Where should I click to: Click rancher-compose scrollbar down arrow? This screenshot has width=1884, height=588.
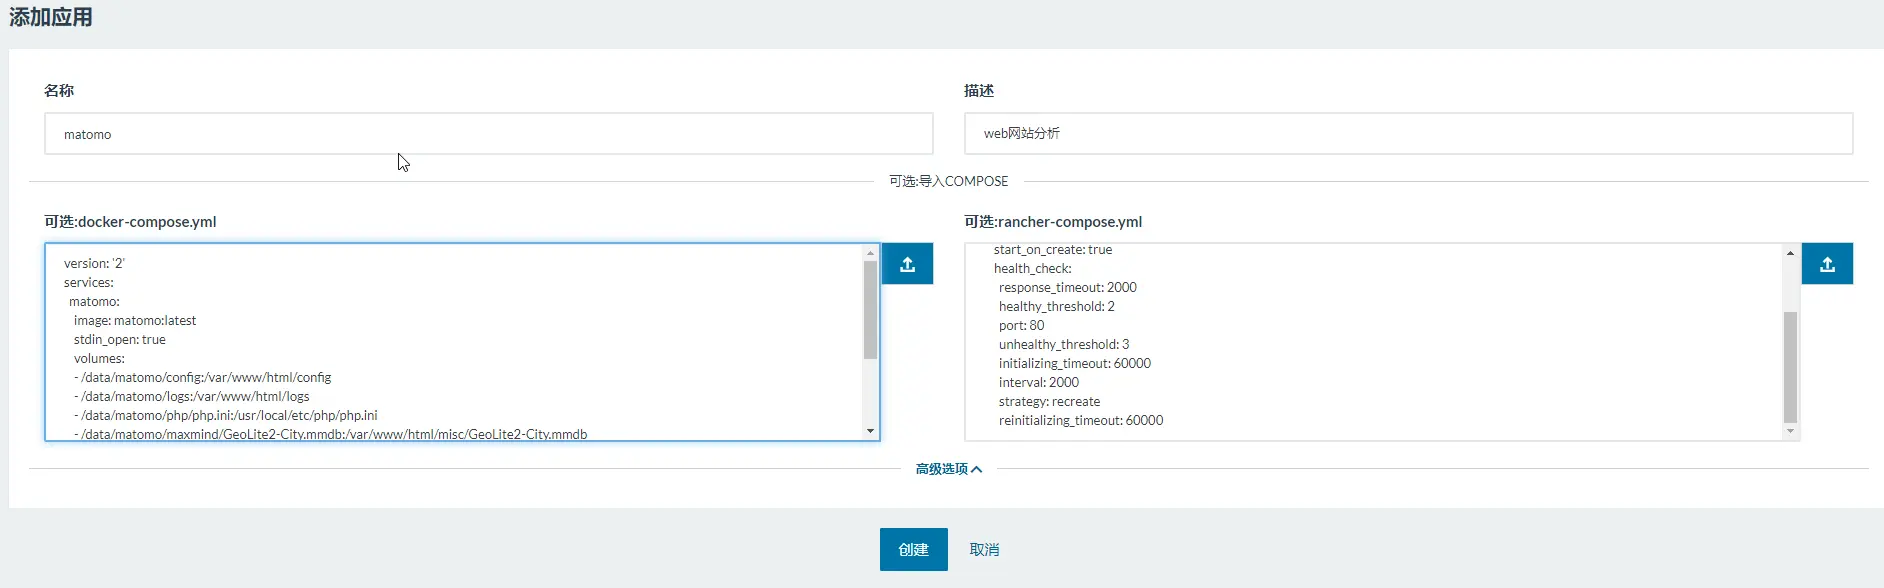click(x=1790, y=431)
